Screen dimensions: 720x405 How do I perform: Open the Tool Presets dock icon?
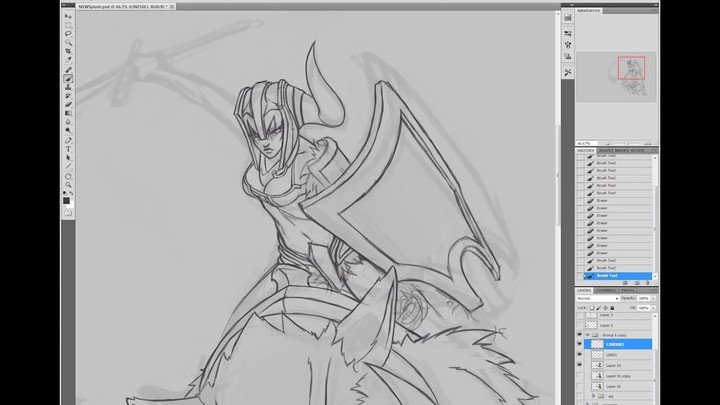pos(568,73)
